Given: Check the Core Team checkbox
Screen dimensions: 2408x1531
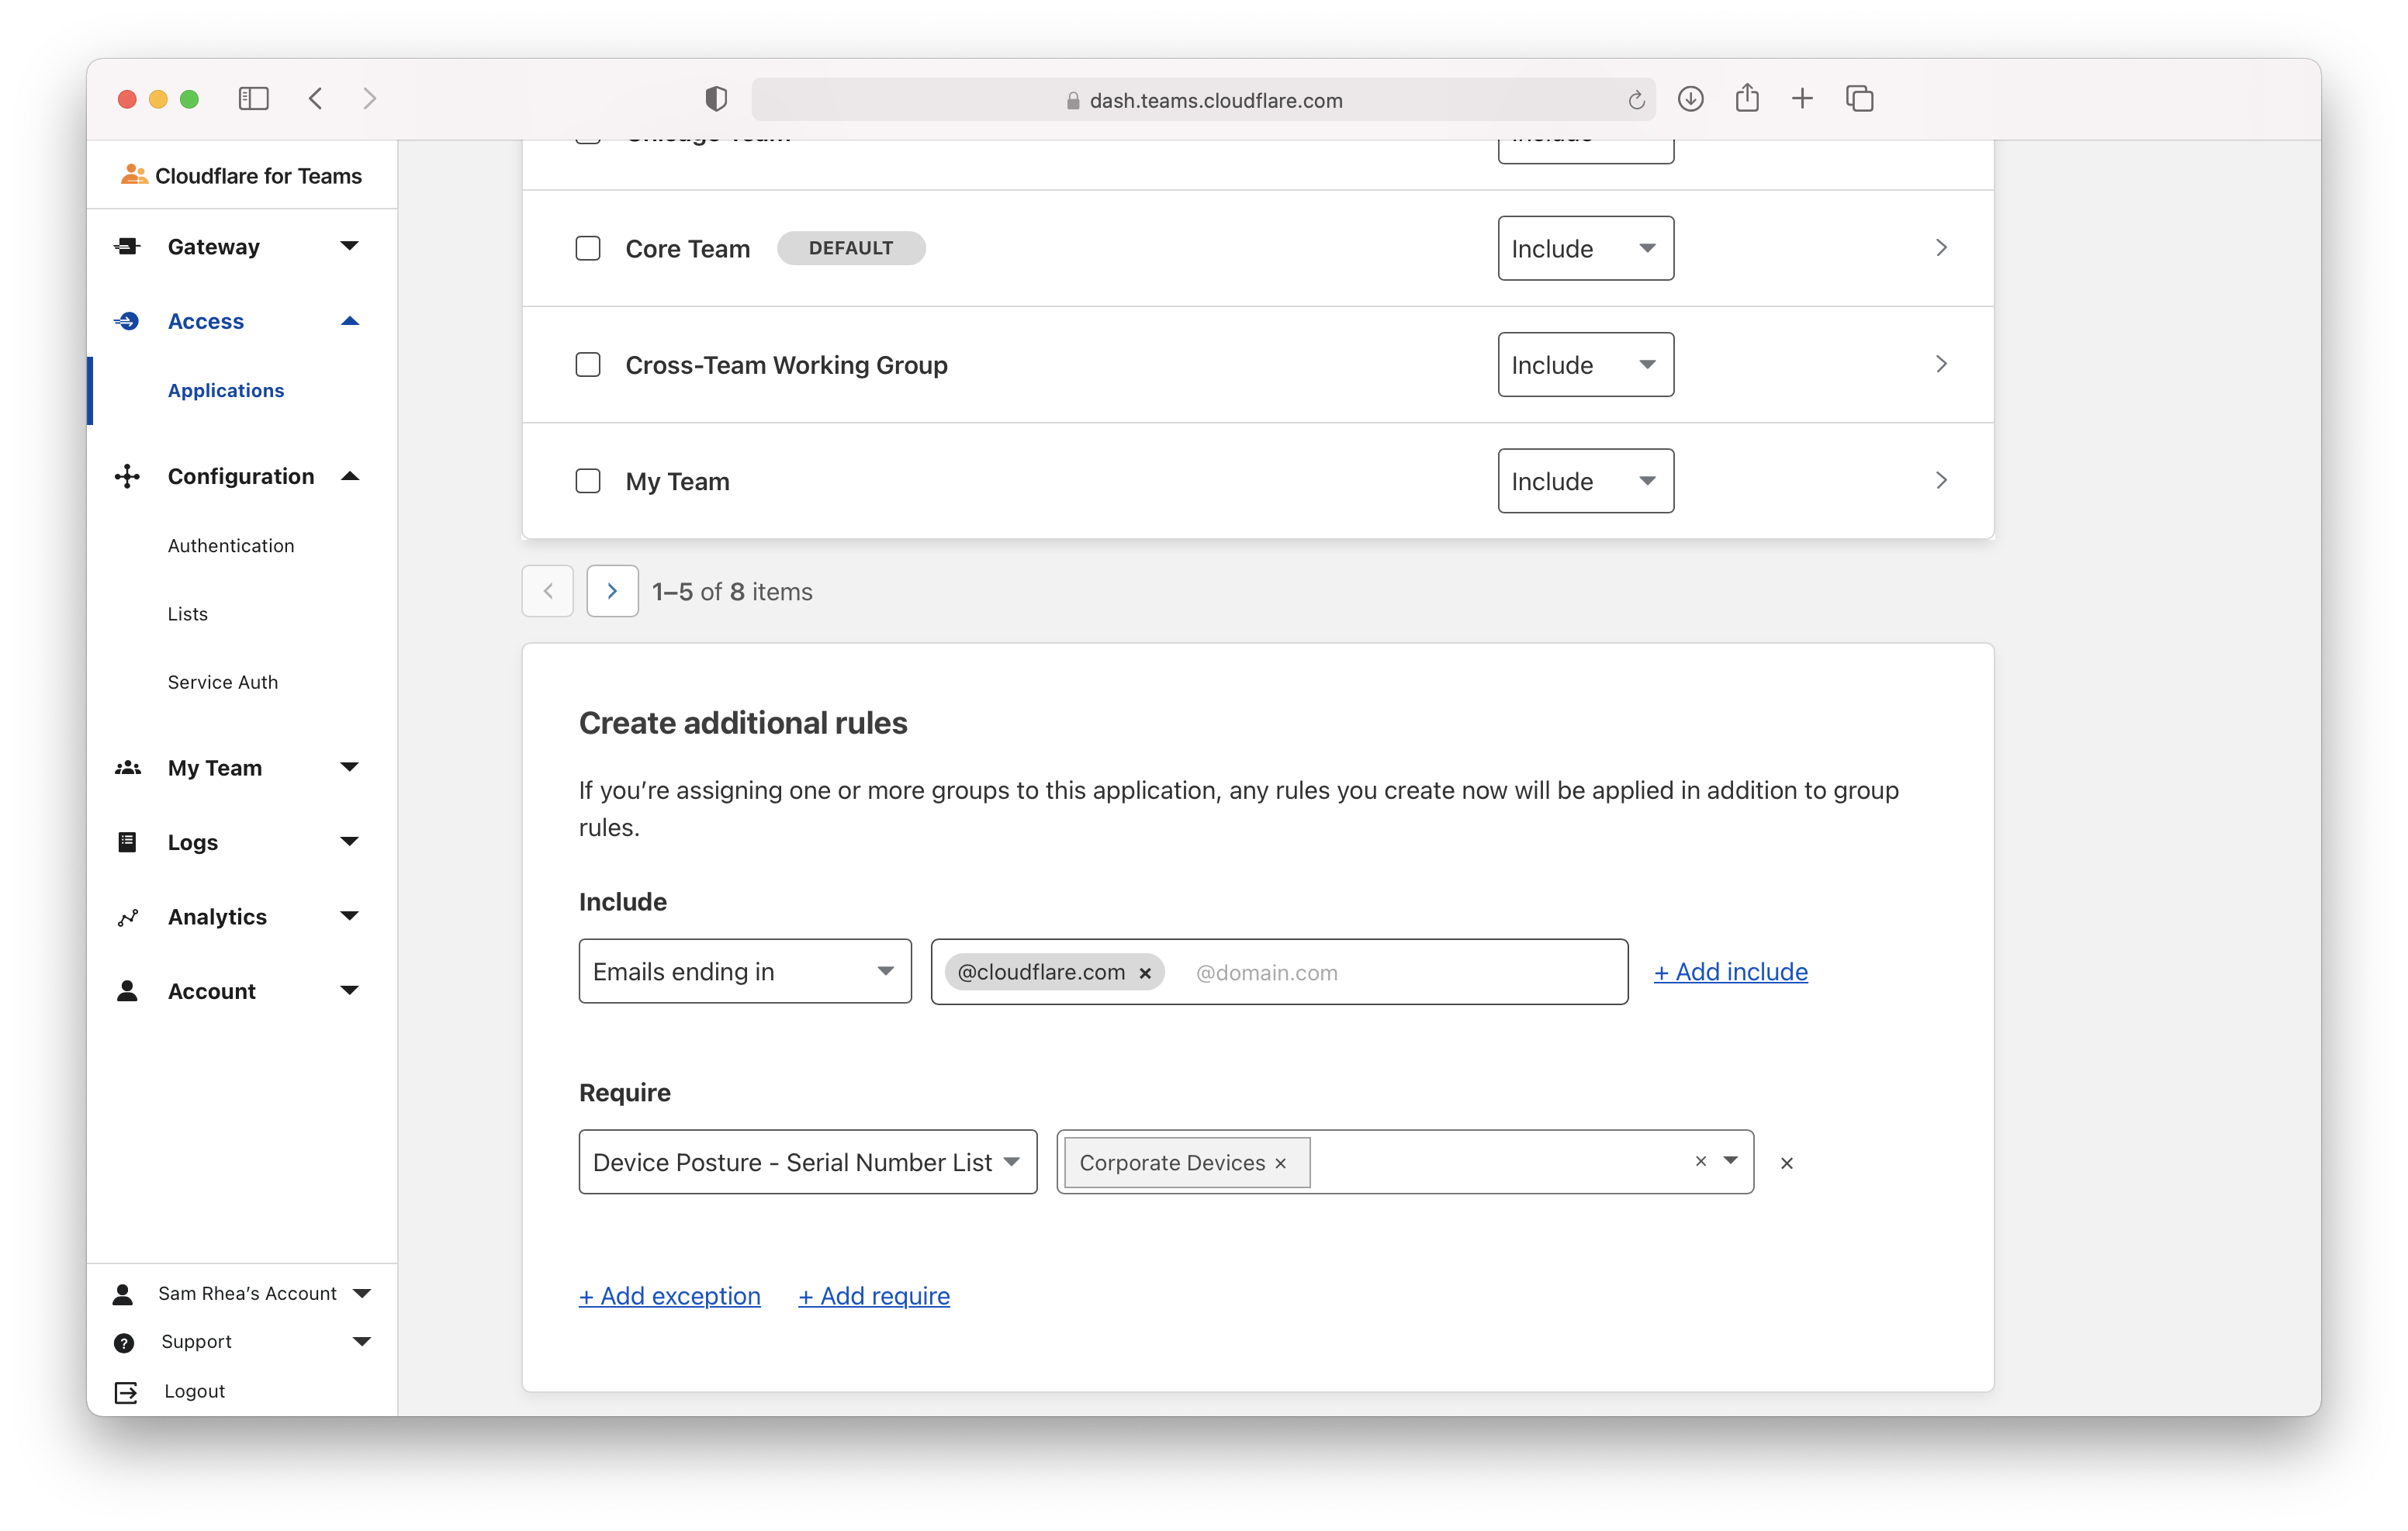Looking at the screenshot, I should 588,248.
